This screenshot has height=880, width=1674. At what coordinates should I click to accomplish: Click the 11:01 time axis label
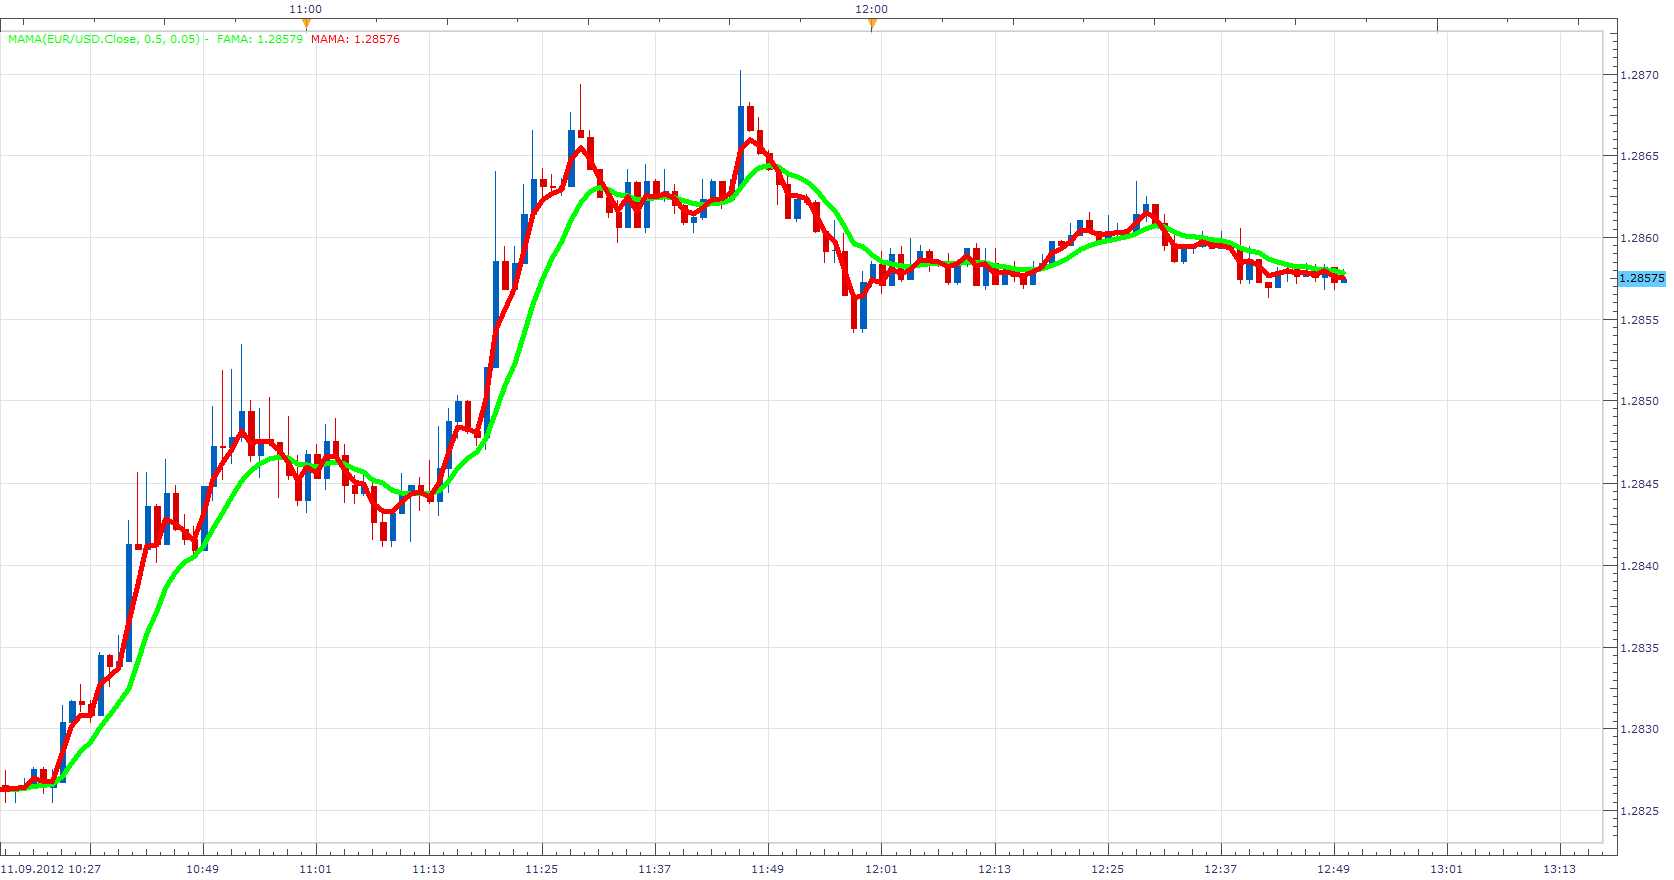tap(315, 869)
